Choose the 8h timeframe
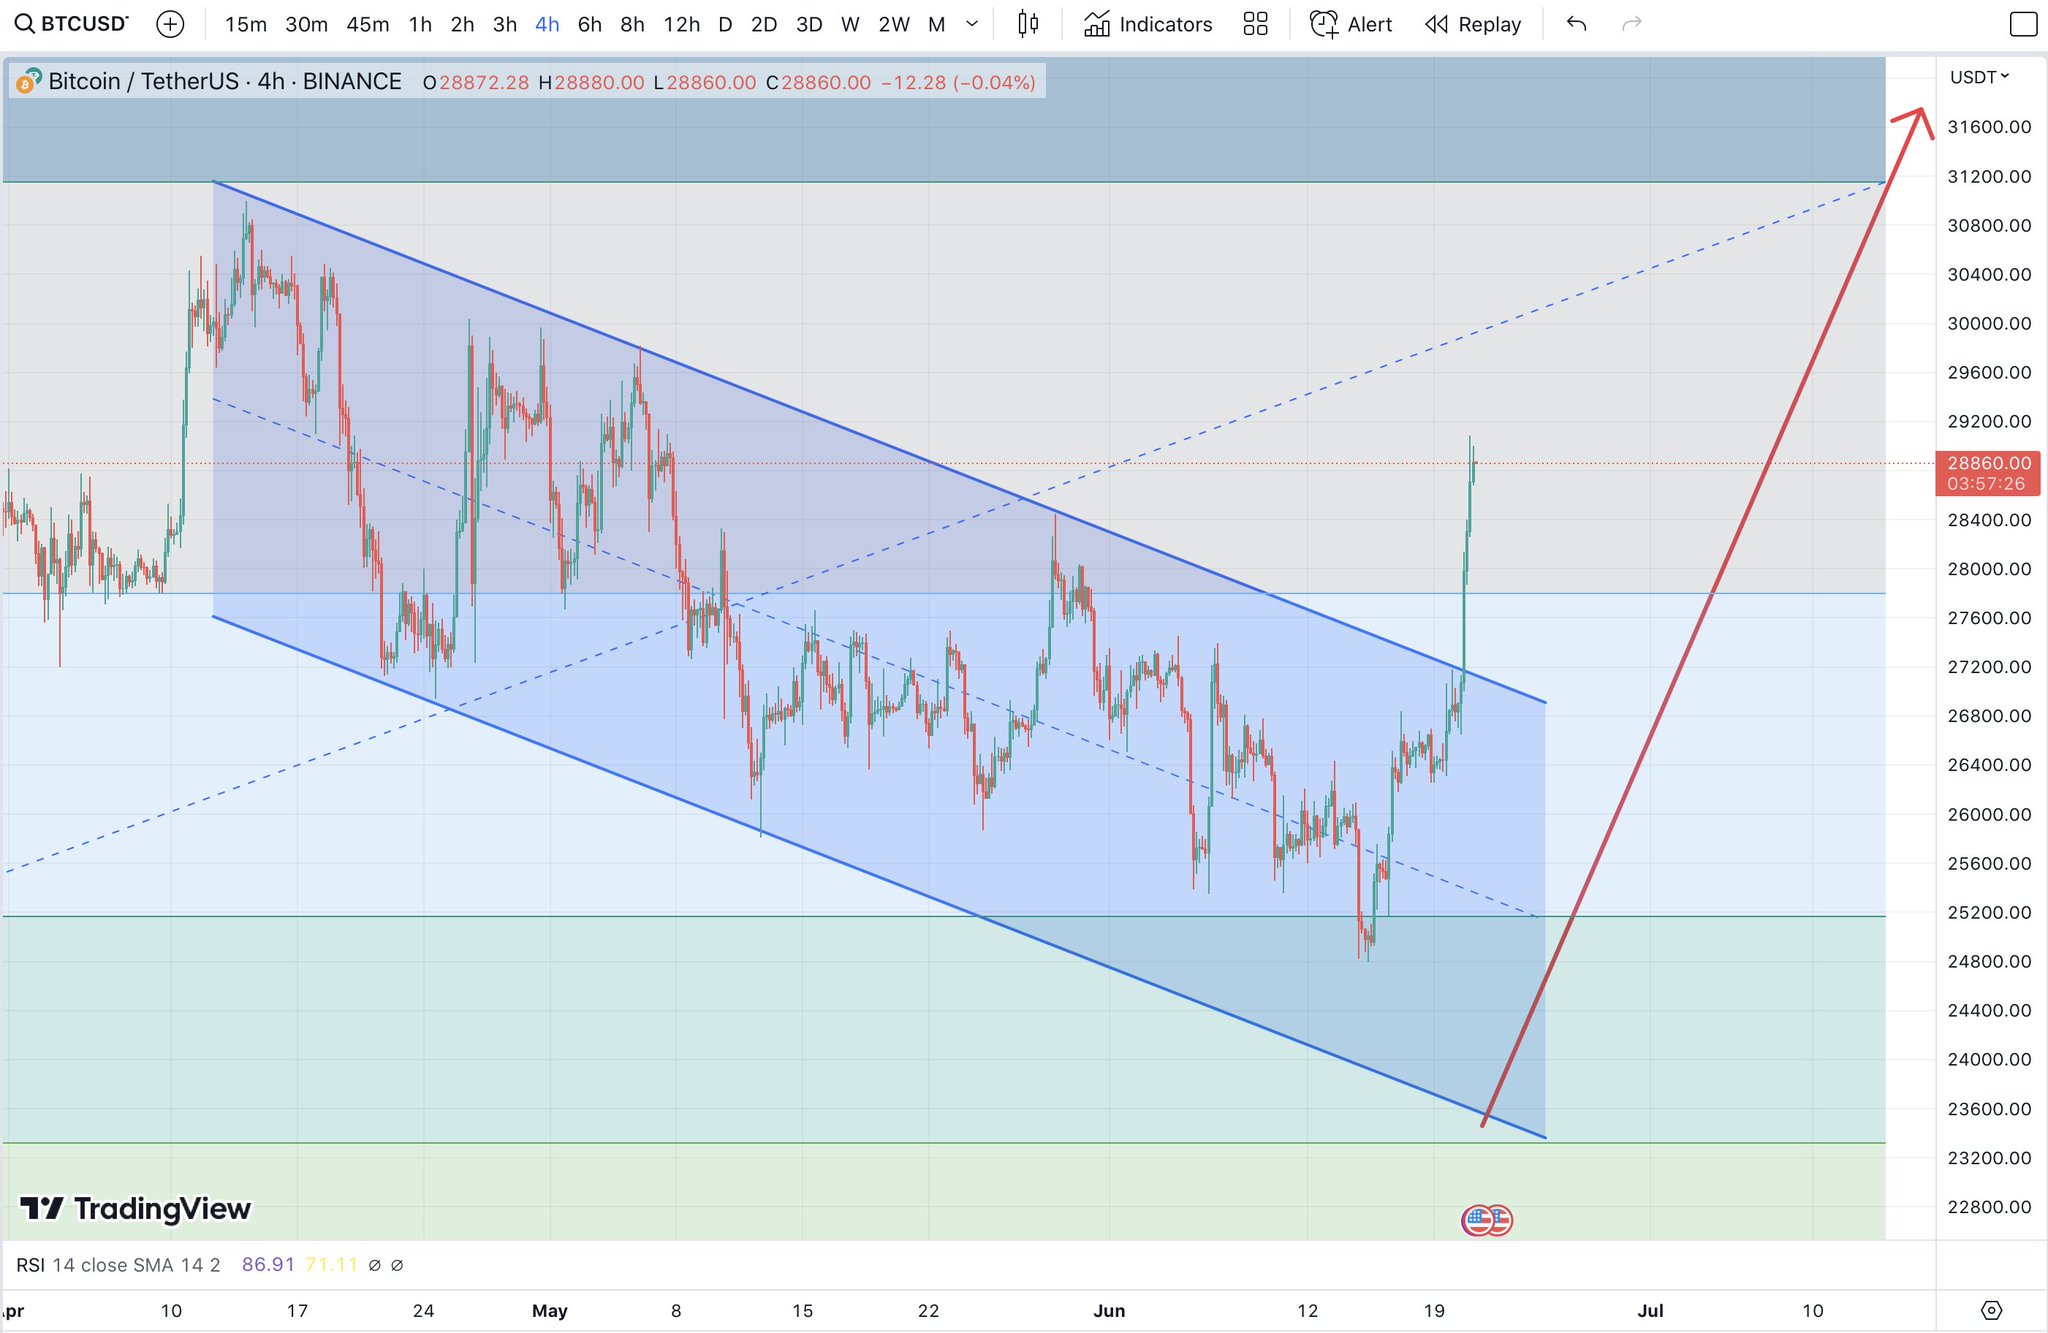Viewport: 2048px width, 1333px height. tap(632, 24)
